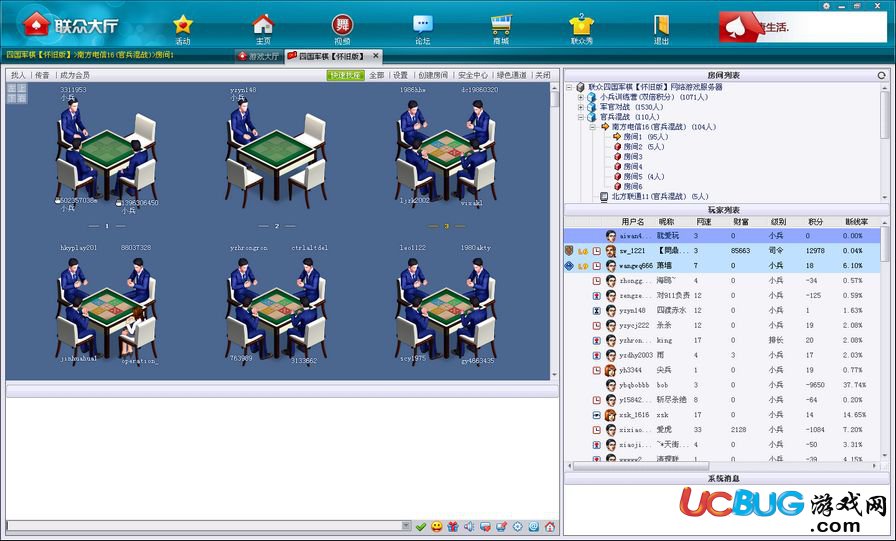This screenshot has width=896, height=541.
Task: Select 房间5 (4人) in room tree
Action: 643,177
